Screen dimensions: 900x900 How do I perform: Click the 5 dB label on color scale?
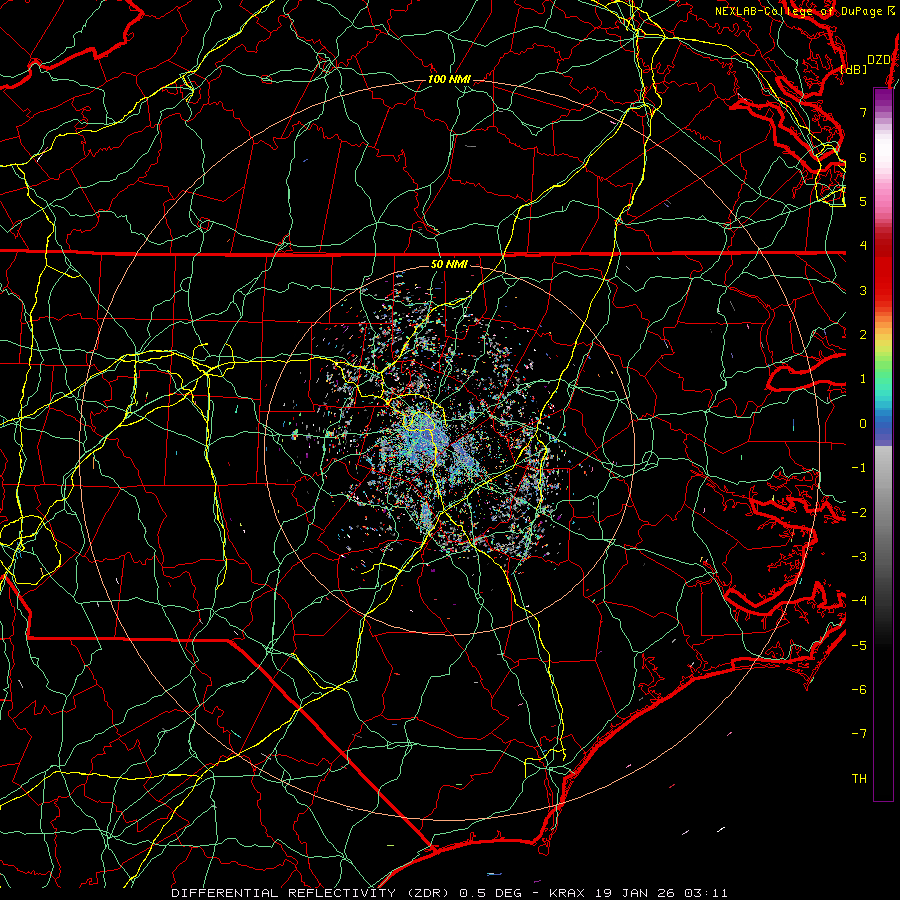[863, 201]
